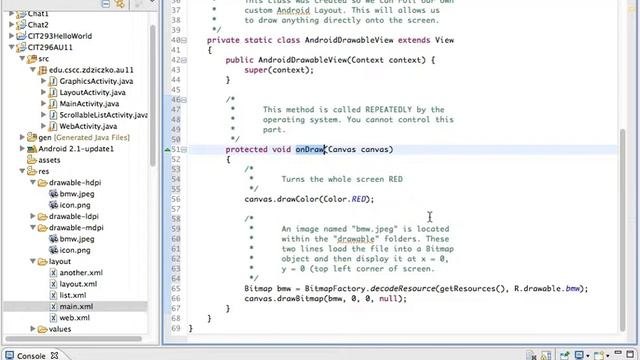Collapse the CIT296AU11 project

pos(11,47)
